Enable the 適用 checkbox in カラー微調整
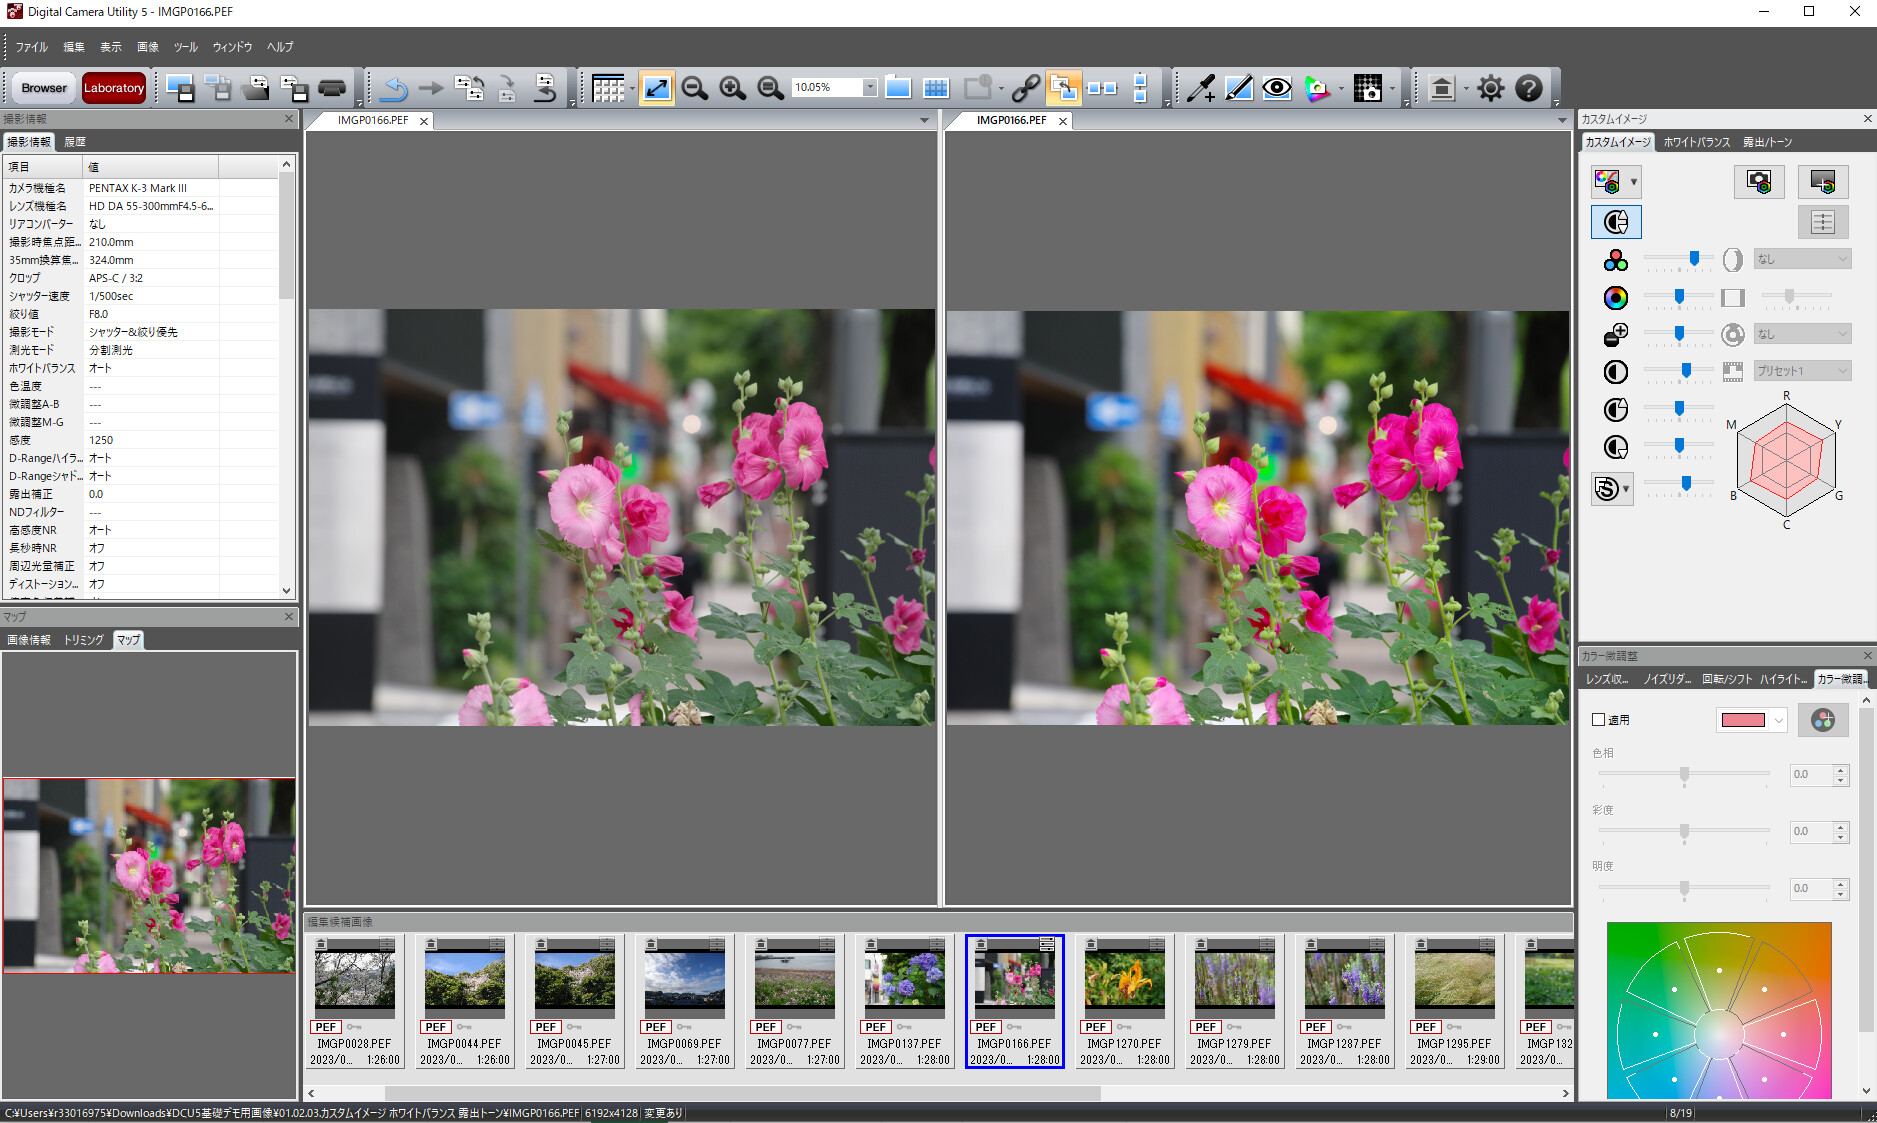 tap(1598, 719)
